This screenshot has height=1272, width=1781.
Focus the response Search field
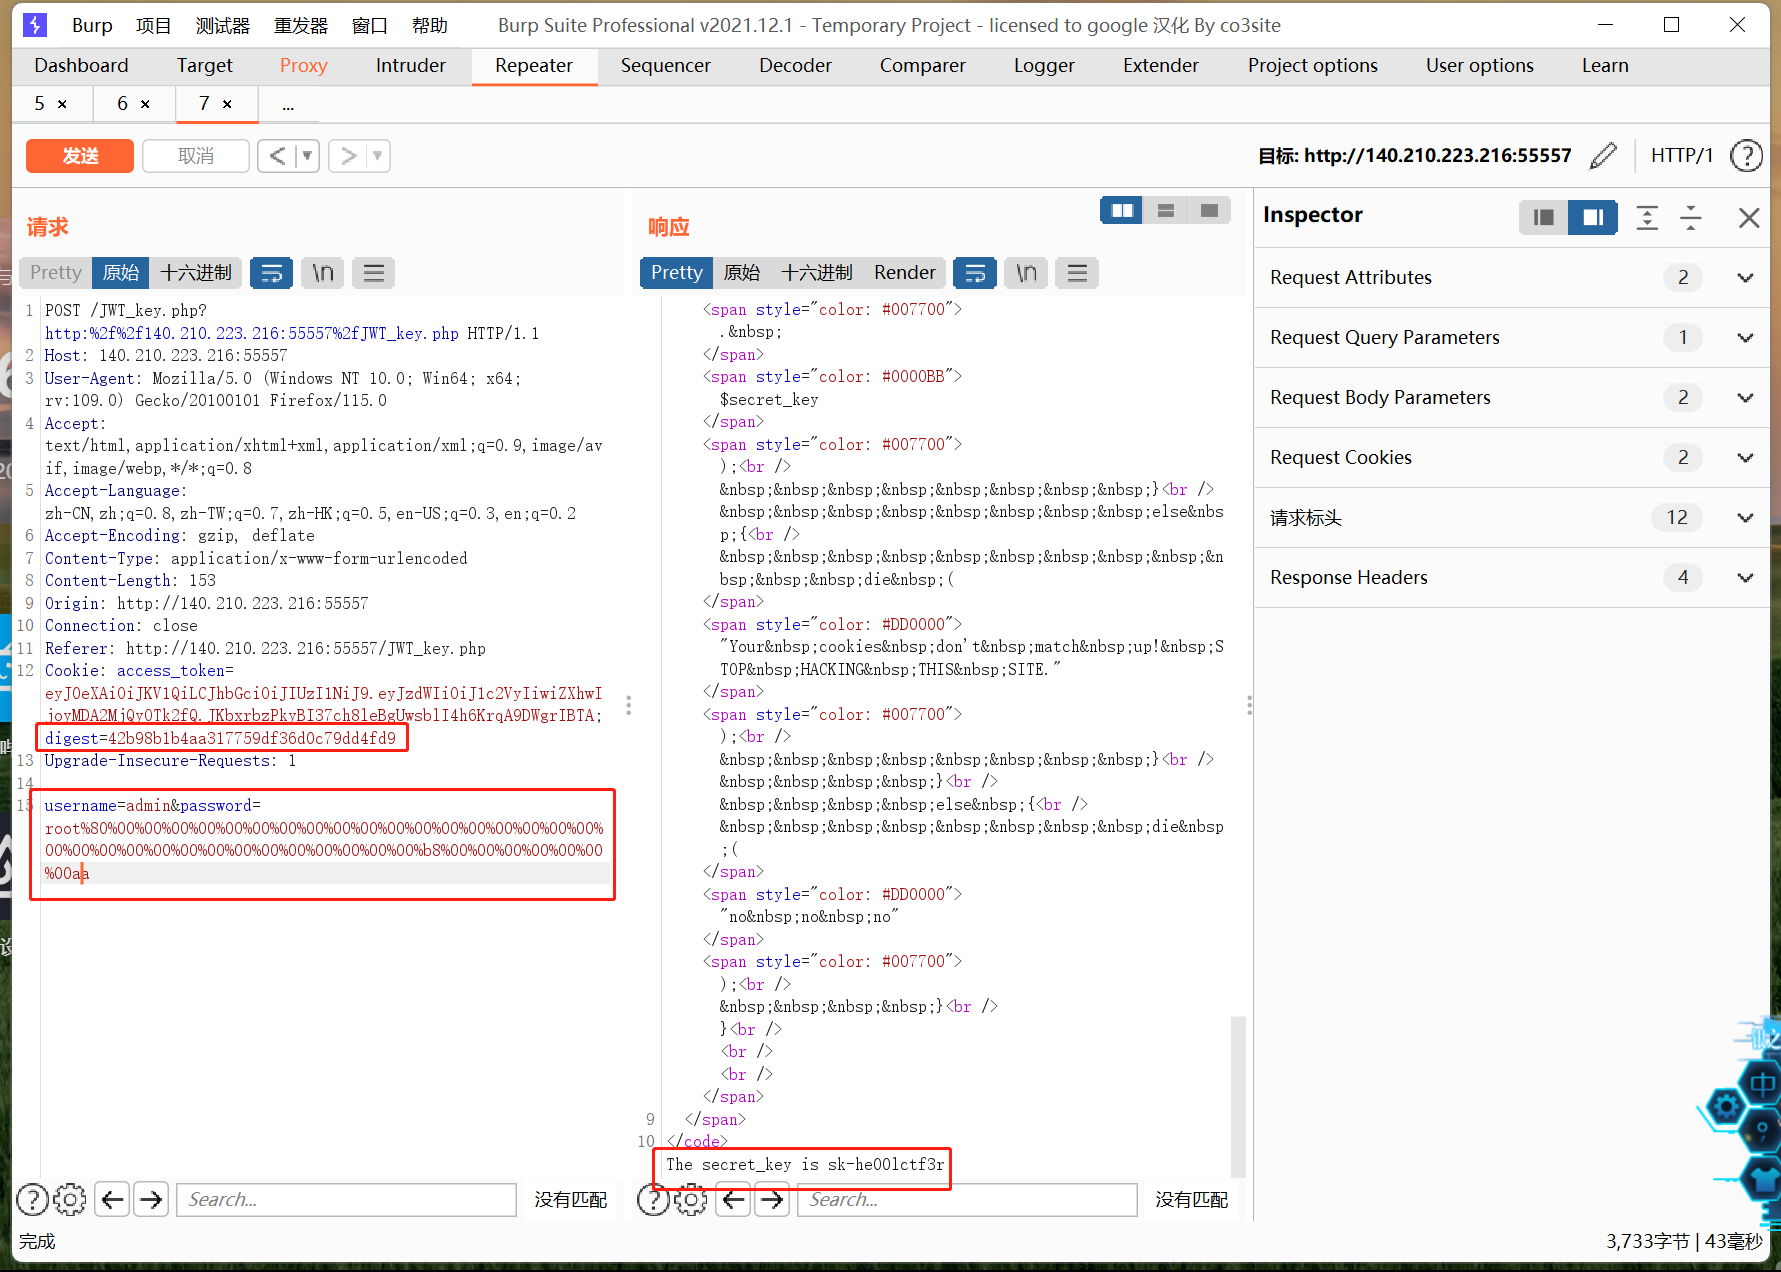[x=968, y=1199]
